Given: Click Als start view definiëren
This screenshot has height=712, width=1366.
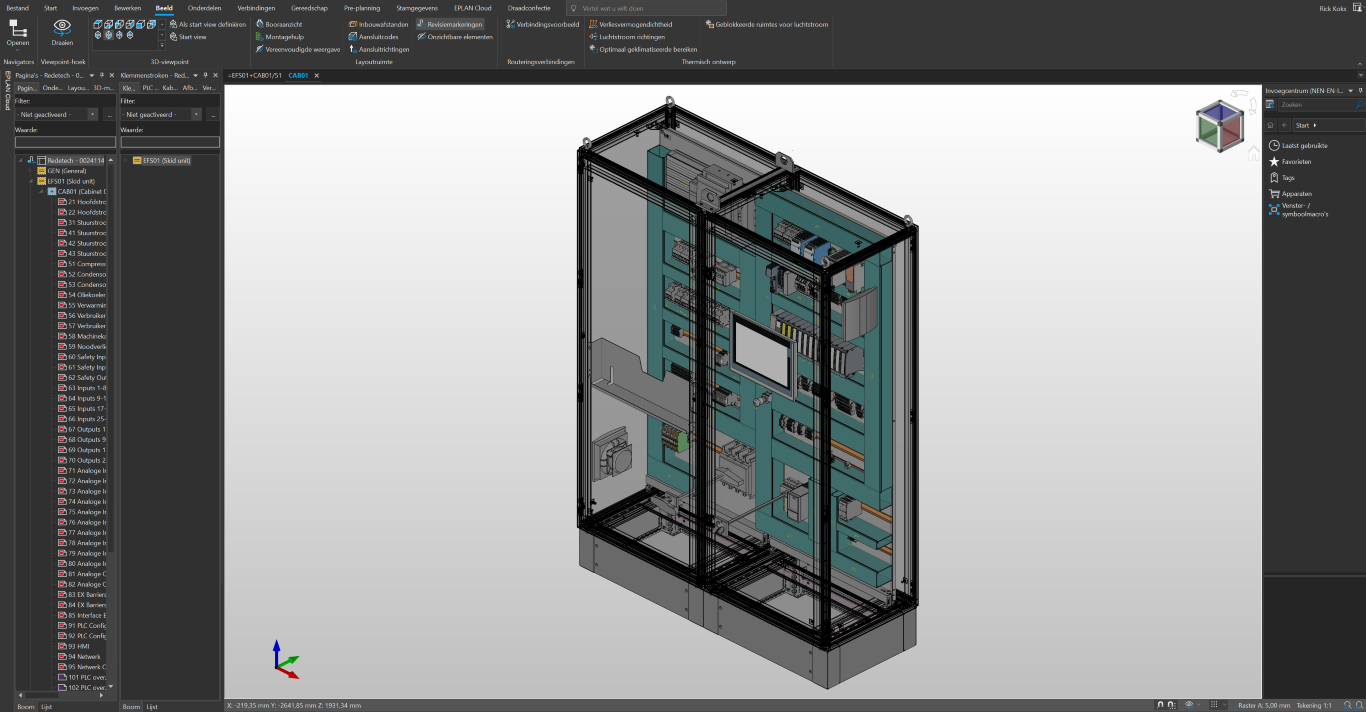Looking at the screenshot, I should click(207, 24).
